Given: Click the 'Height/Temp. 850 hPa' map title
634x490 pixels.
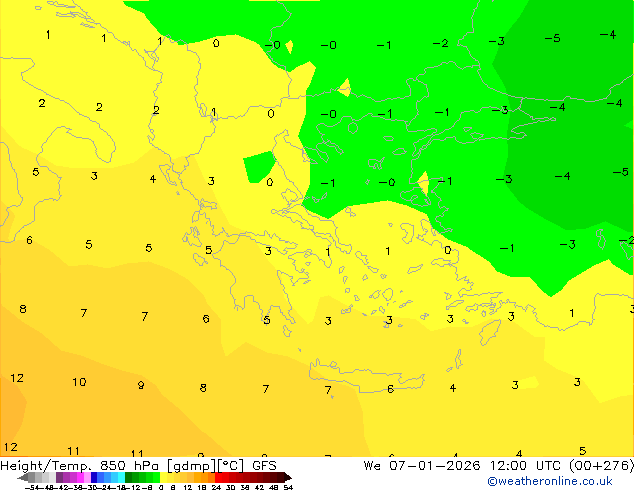Looking at the screenshot, I should click(79, 466).
